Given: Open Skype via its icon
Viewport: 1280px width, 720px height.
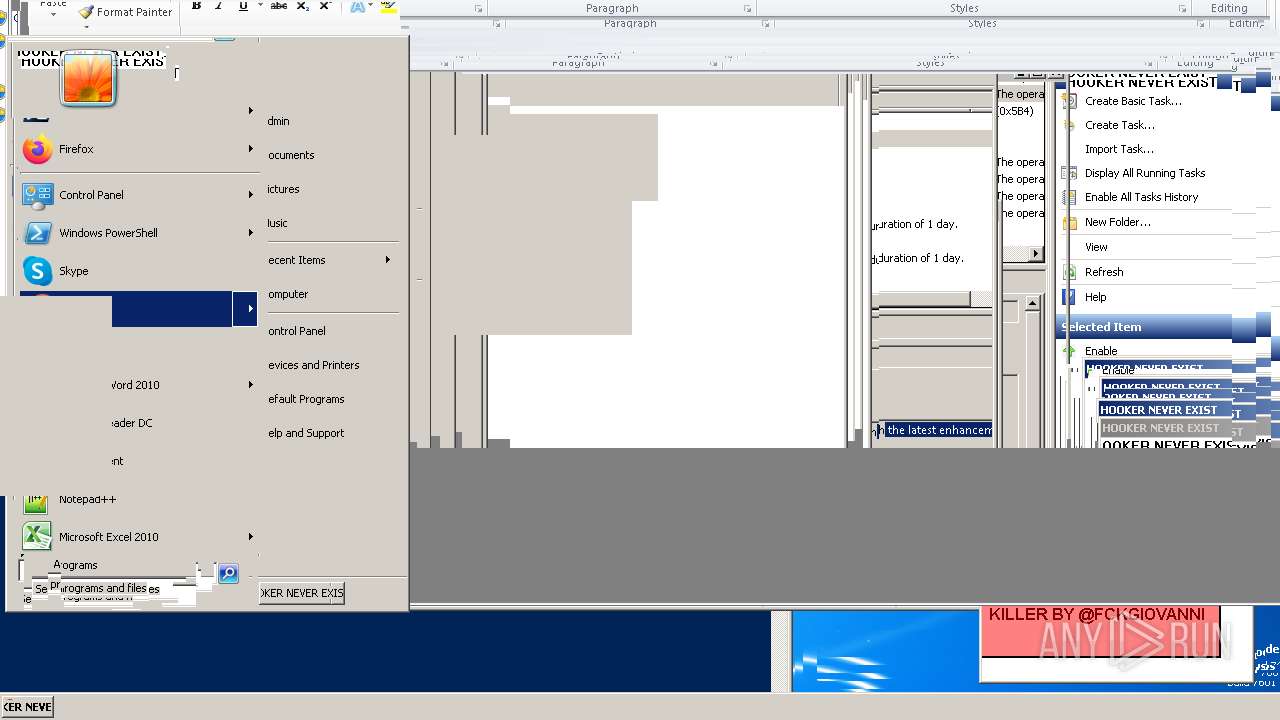Looking at the screenshot, I should [x=37, y=271].
